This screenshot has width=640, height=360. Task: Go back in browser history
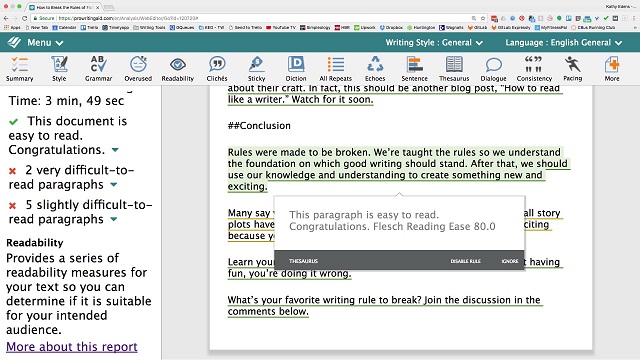[6, 18]
